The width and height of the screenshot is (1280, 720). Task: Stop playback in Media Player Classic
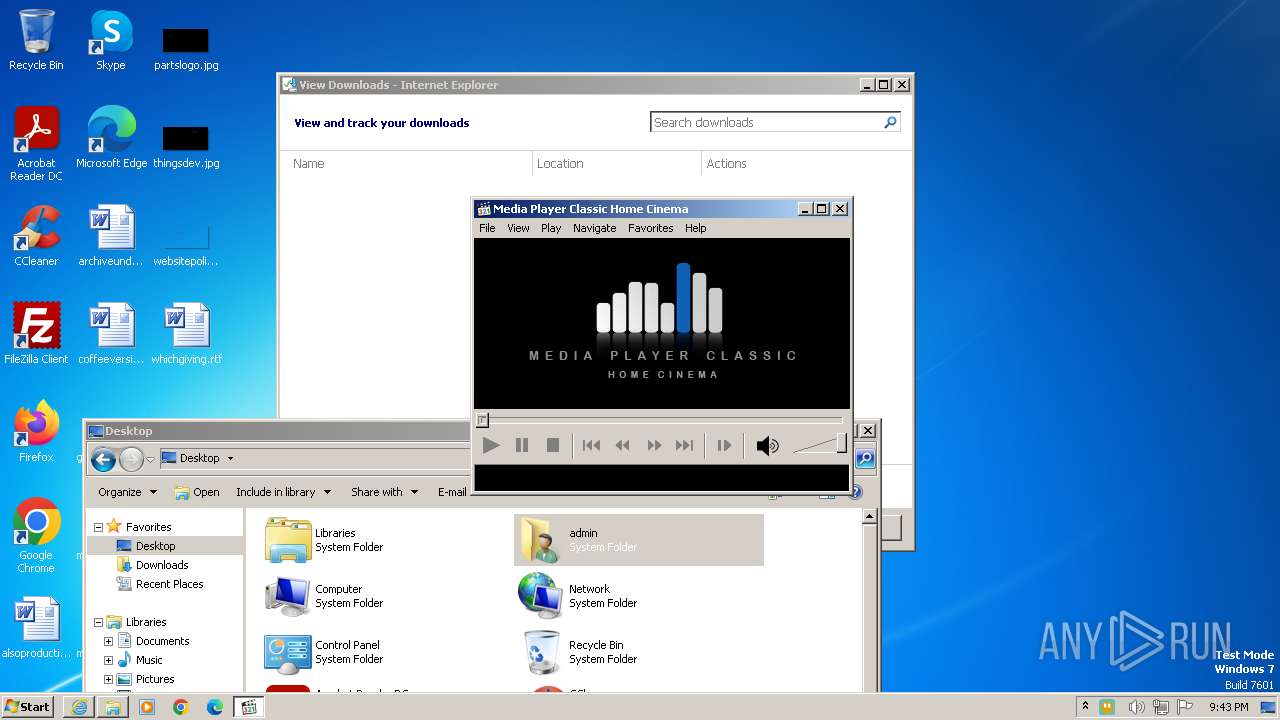tap(553, 445)
